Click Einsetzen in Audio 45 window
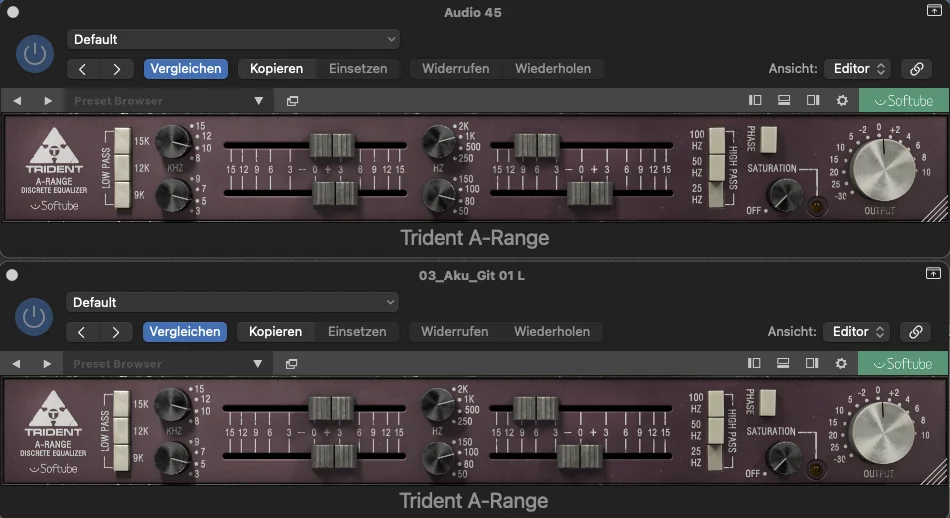This screenshot has height=518, width=950. [x=358, y=69]
